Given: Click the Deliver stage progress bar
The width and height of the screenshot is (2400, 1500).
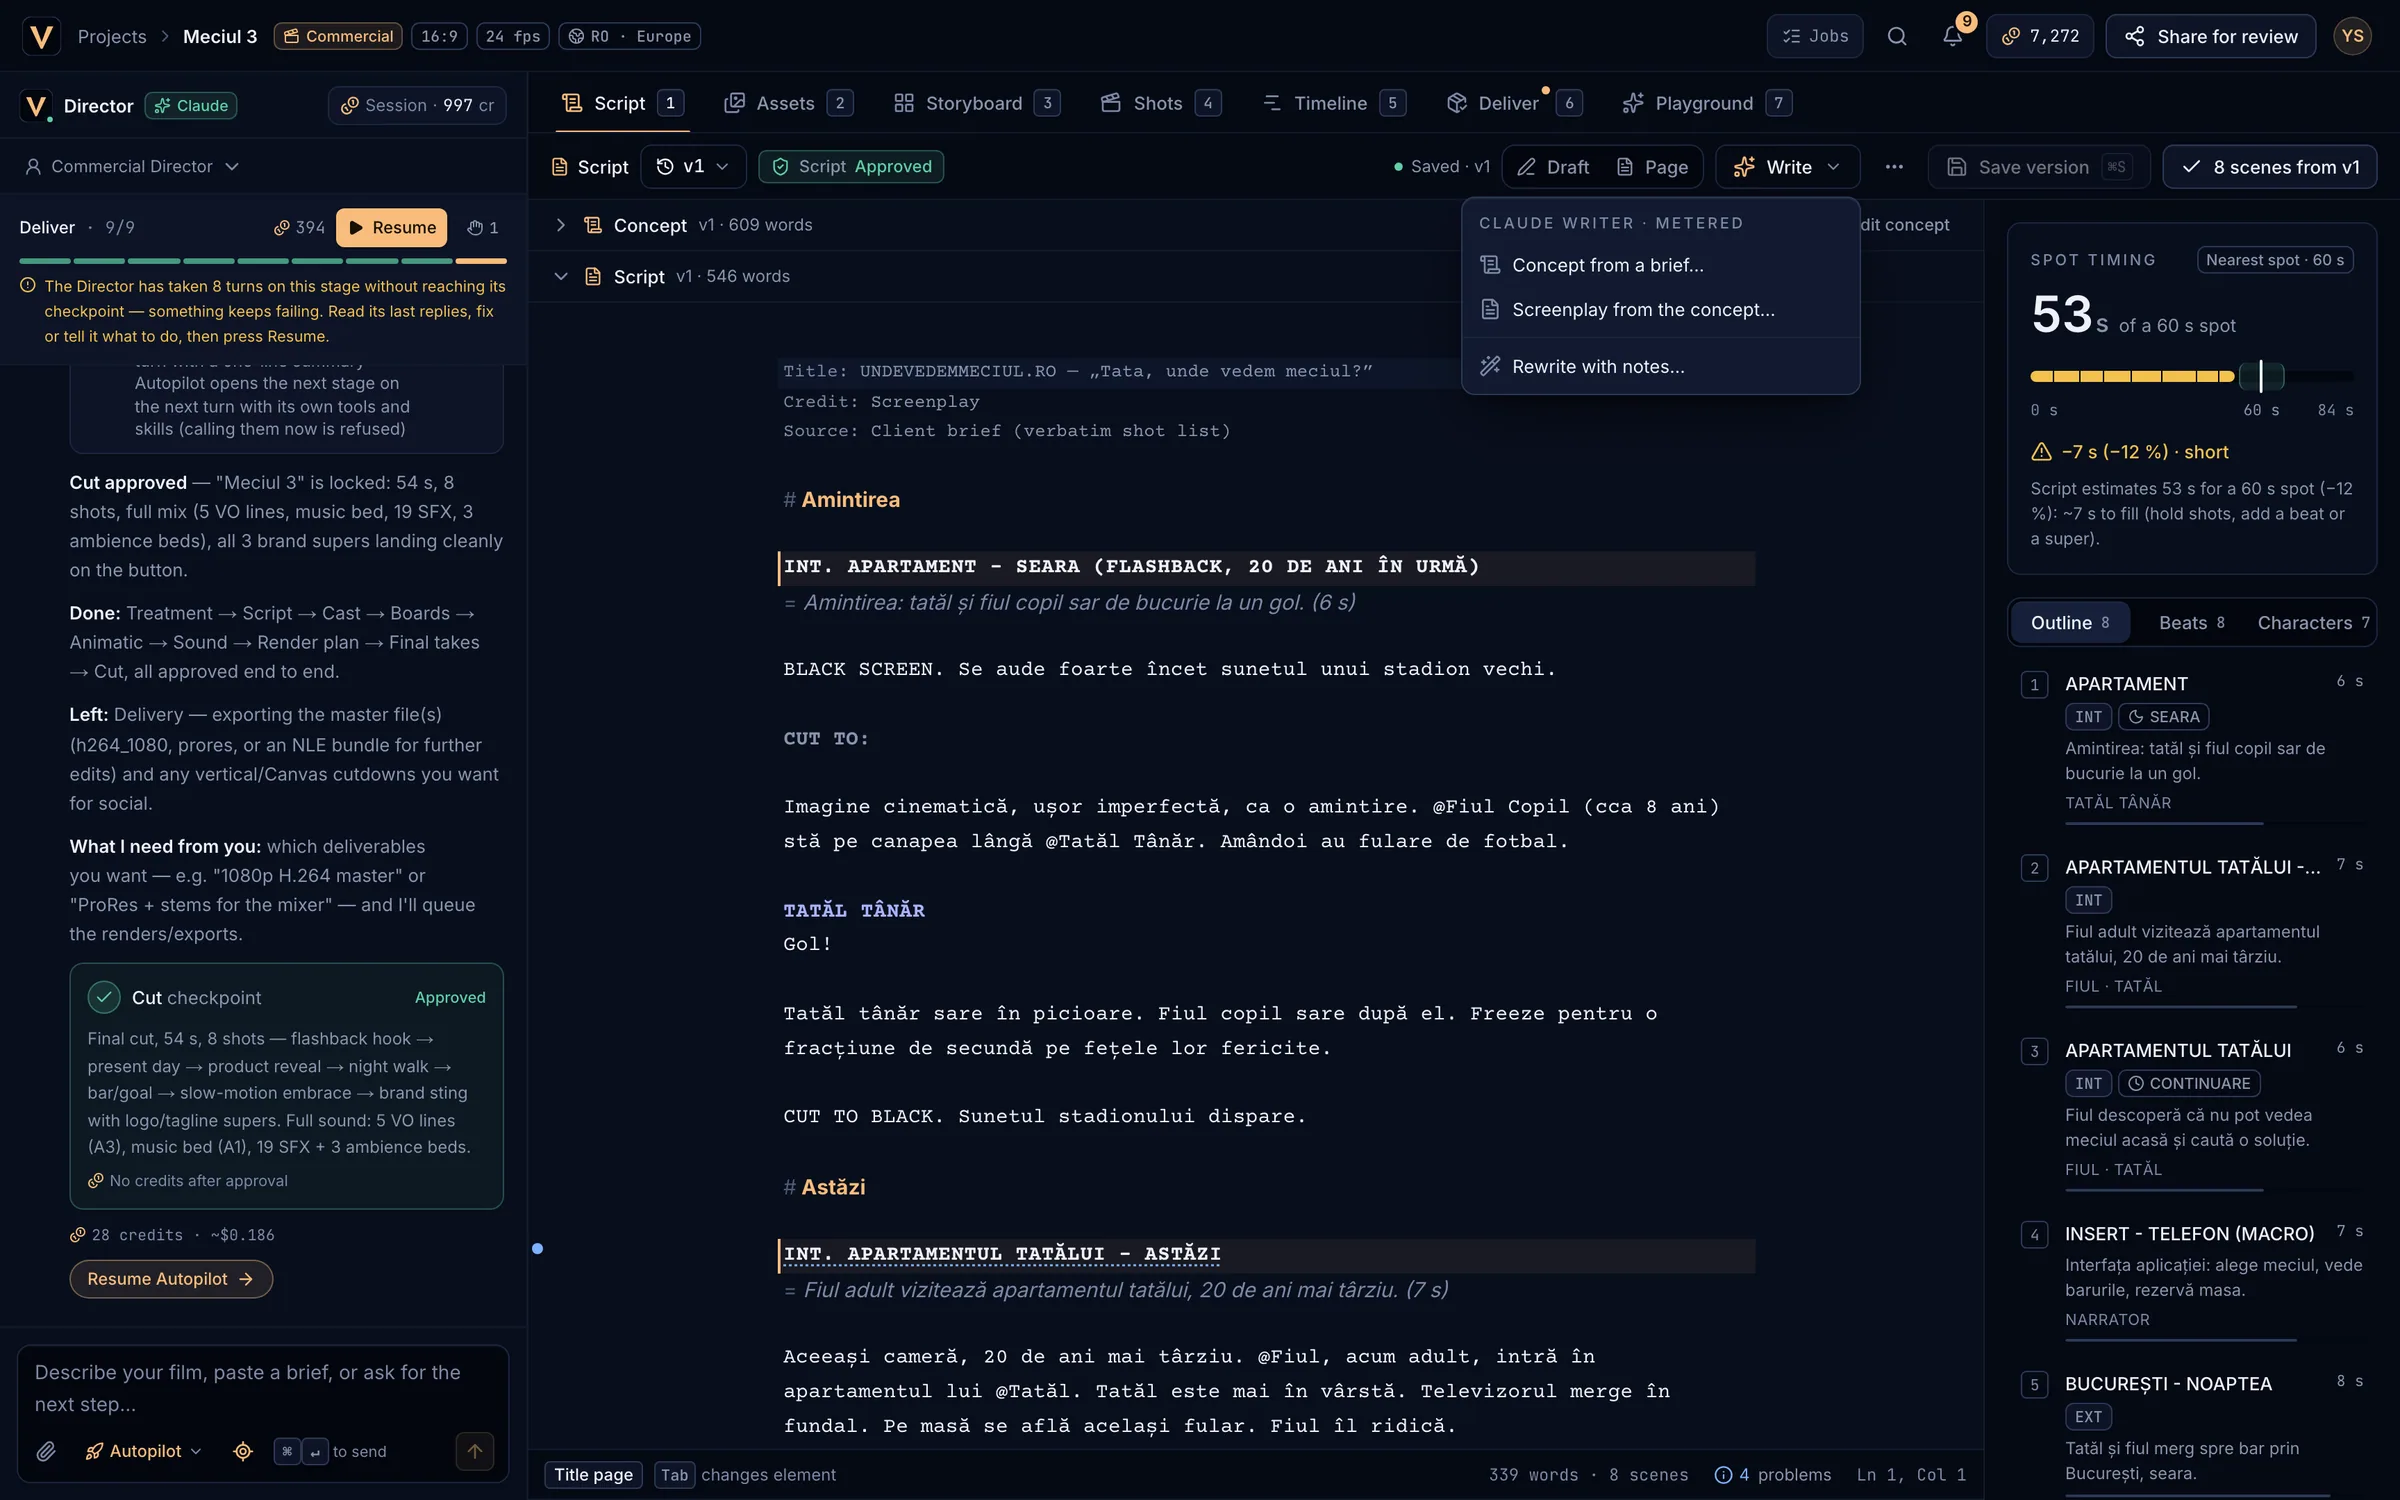Looking at the screenshot, I should (x=262, y=260).
